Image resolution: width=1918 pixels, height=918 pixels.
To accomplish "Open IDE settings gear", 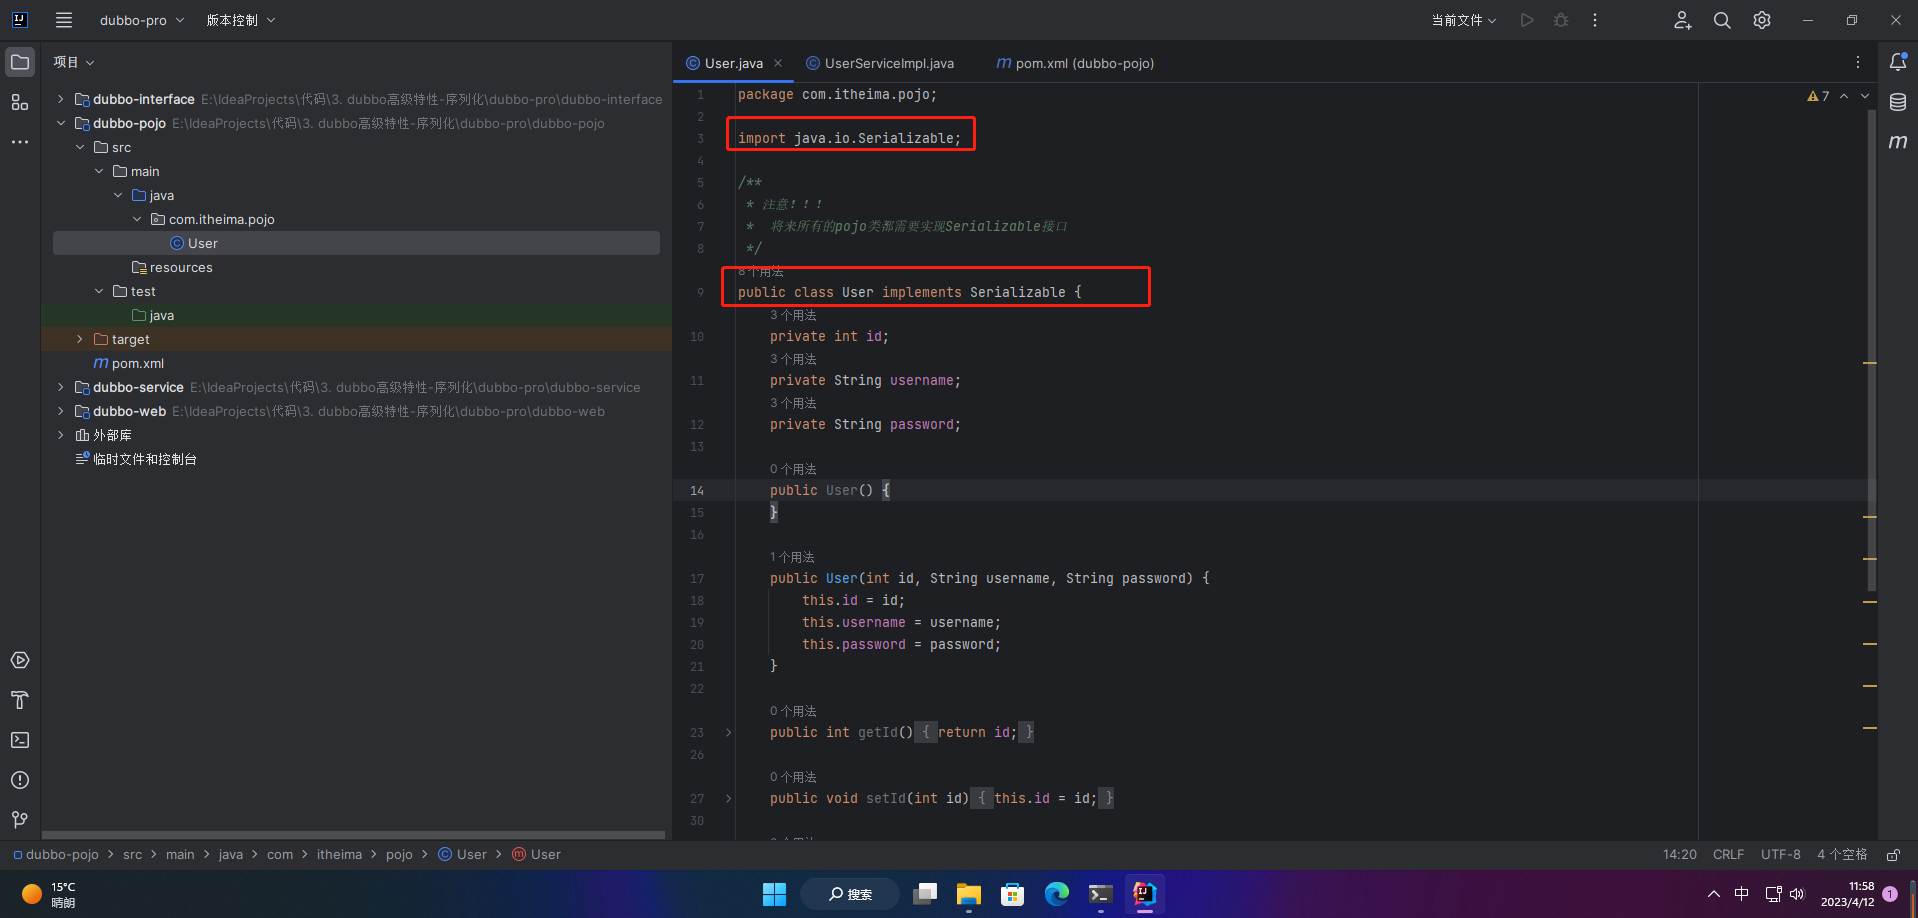I will [x=1762, y=20].
